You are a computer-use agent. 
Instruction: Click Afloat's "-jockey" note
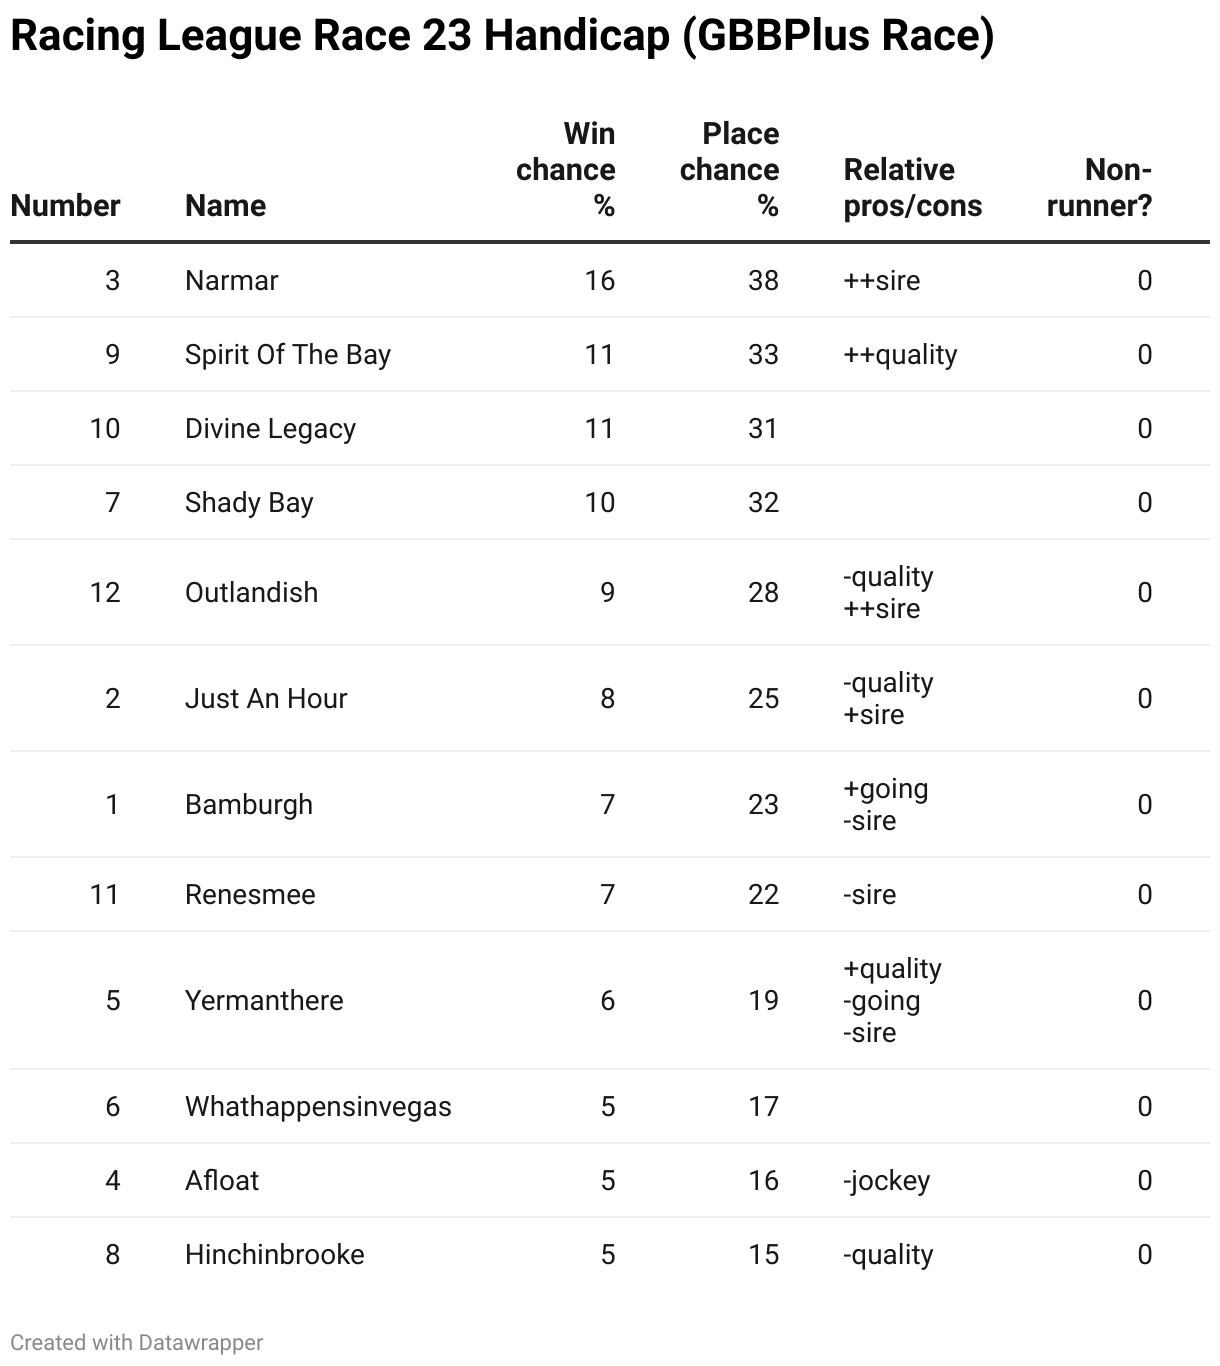(886, 1180)
